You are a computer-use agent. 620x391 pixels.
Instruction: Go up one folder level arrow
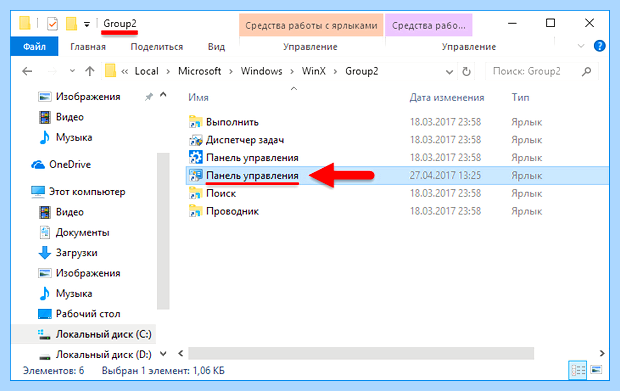[x=90, y=71]
